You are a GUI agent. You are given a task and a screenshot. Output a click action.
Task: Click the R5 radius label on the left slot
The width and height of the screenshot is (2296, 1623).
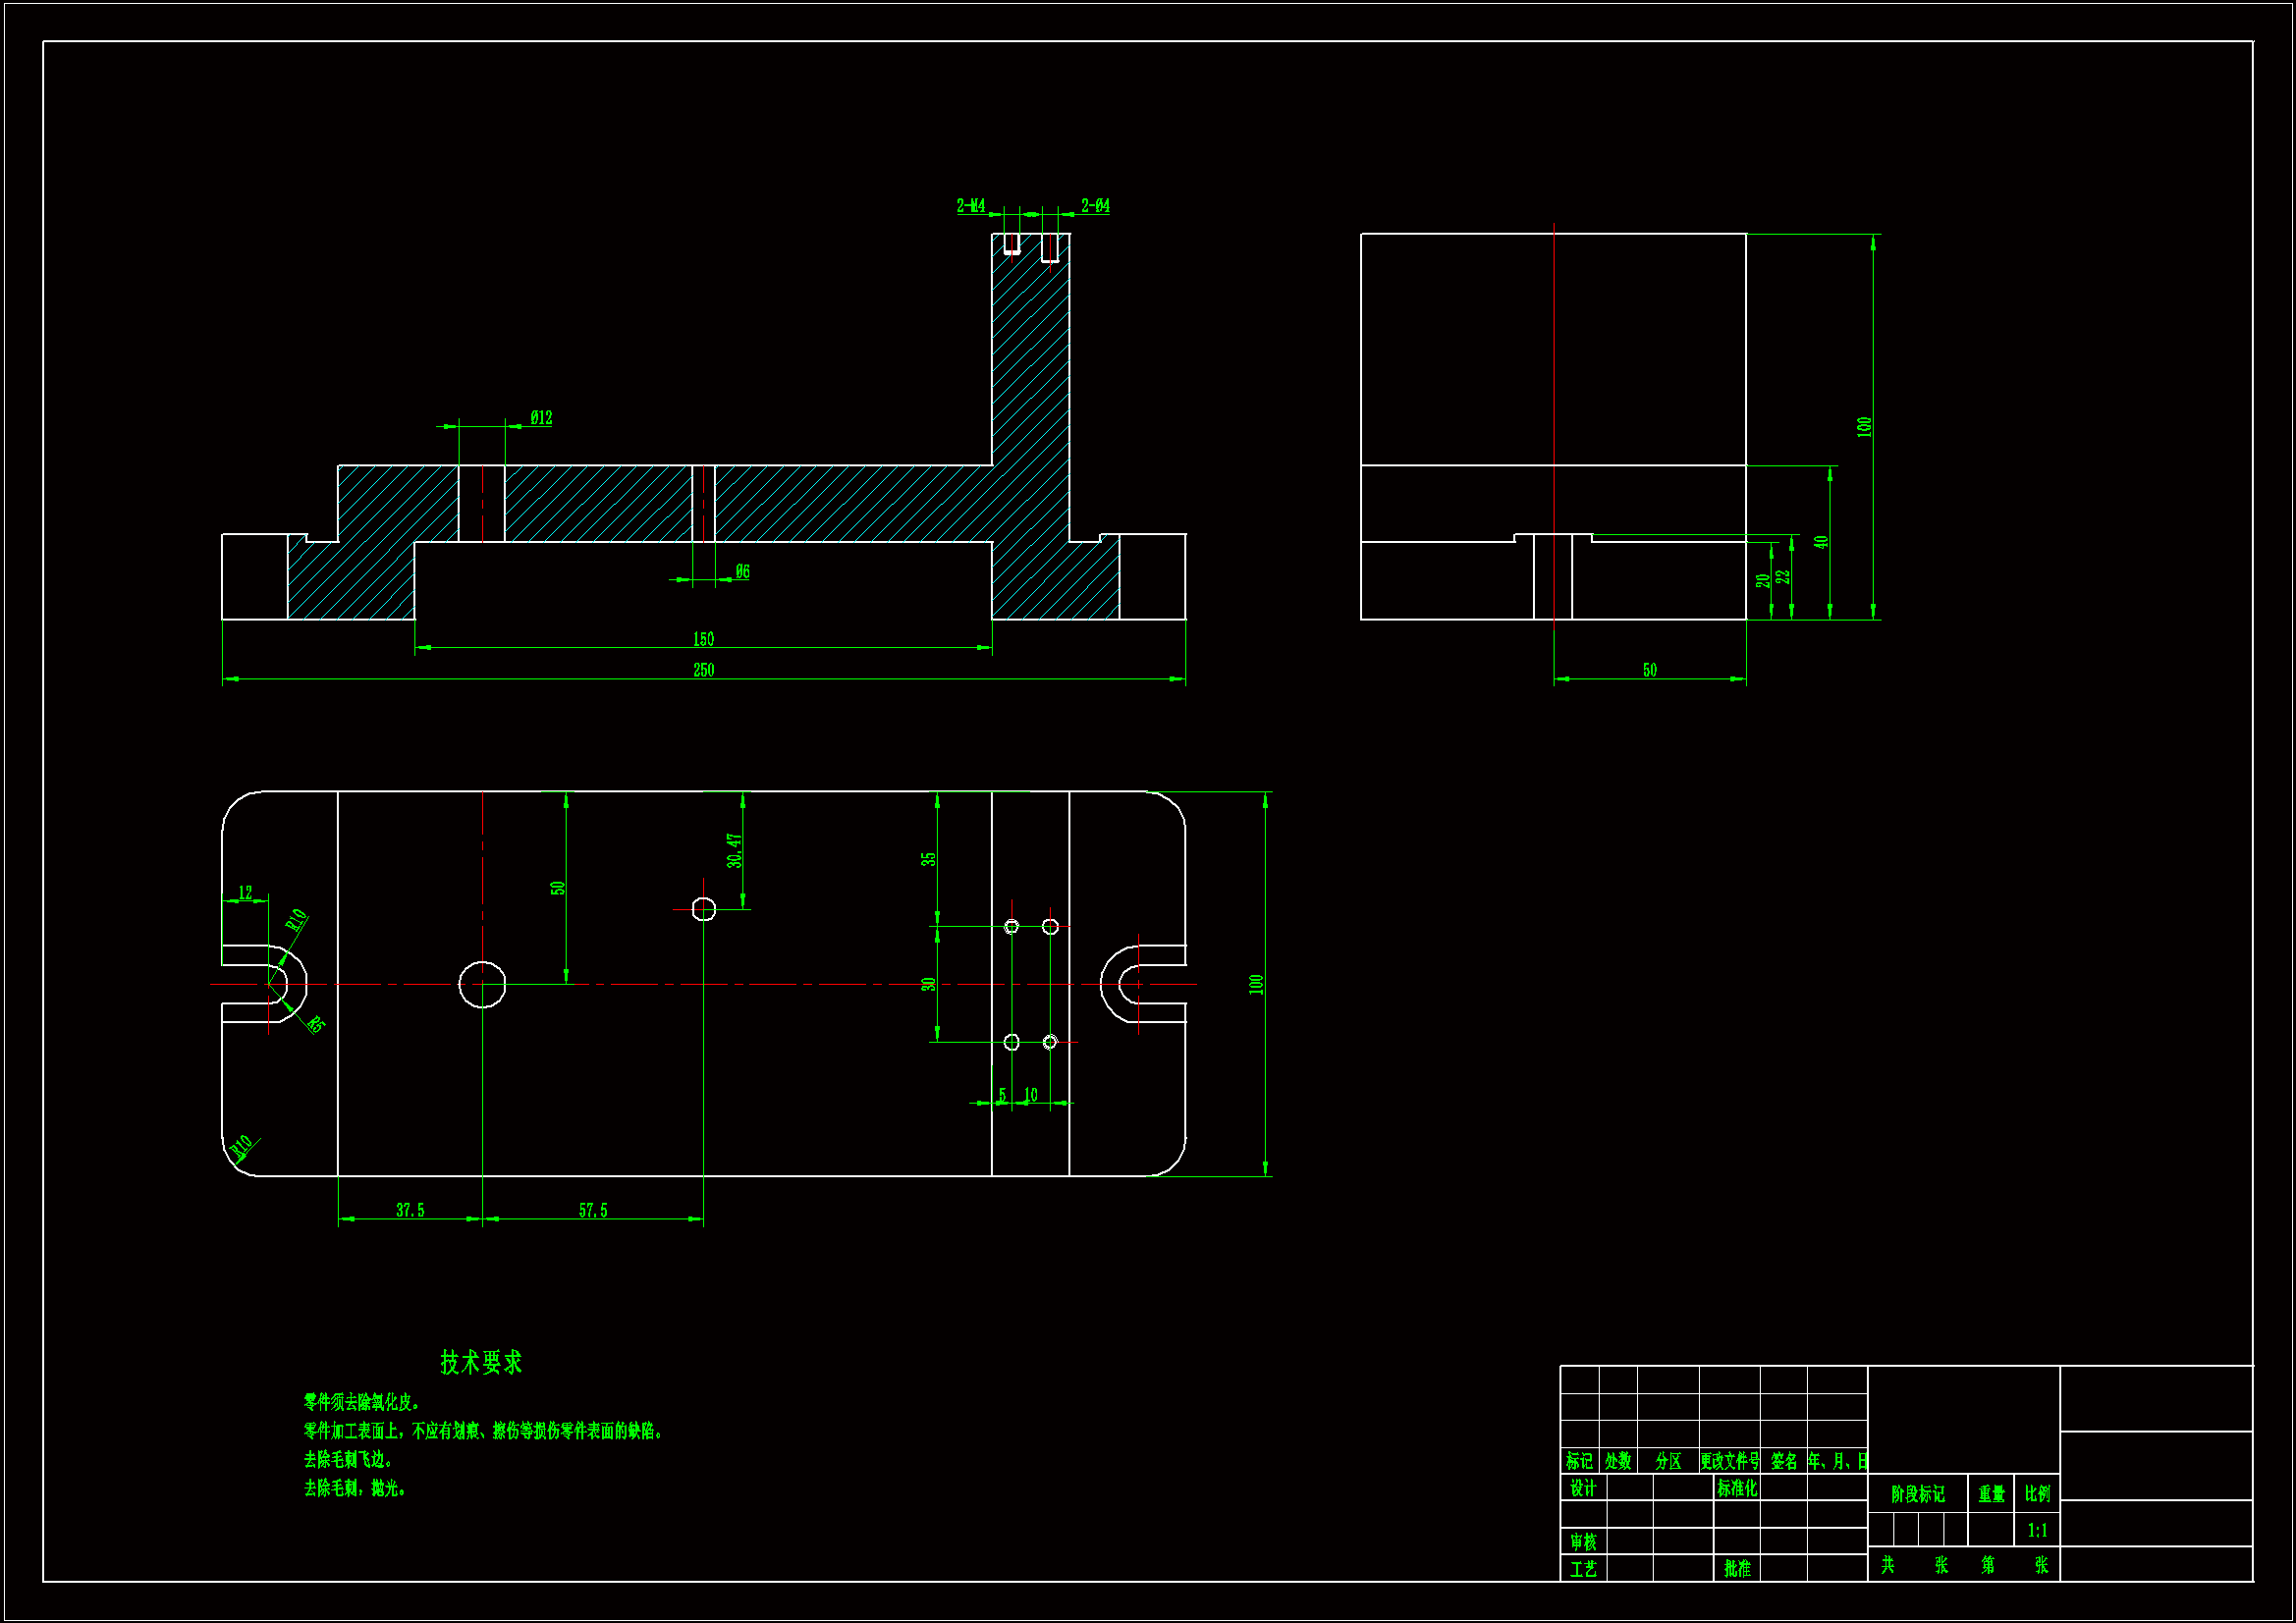pyautogui.click(x=315, y=1024)
